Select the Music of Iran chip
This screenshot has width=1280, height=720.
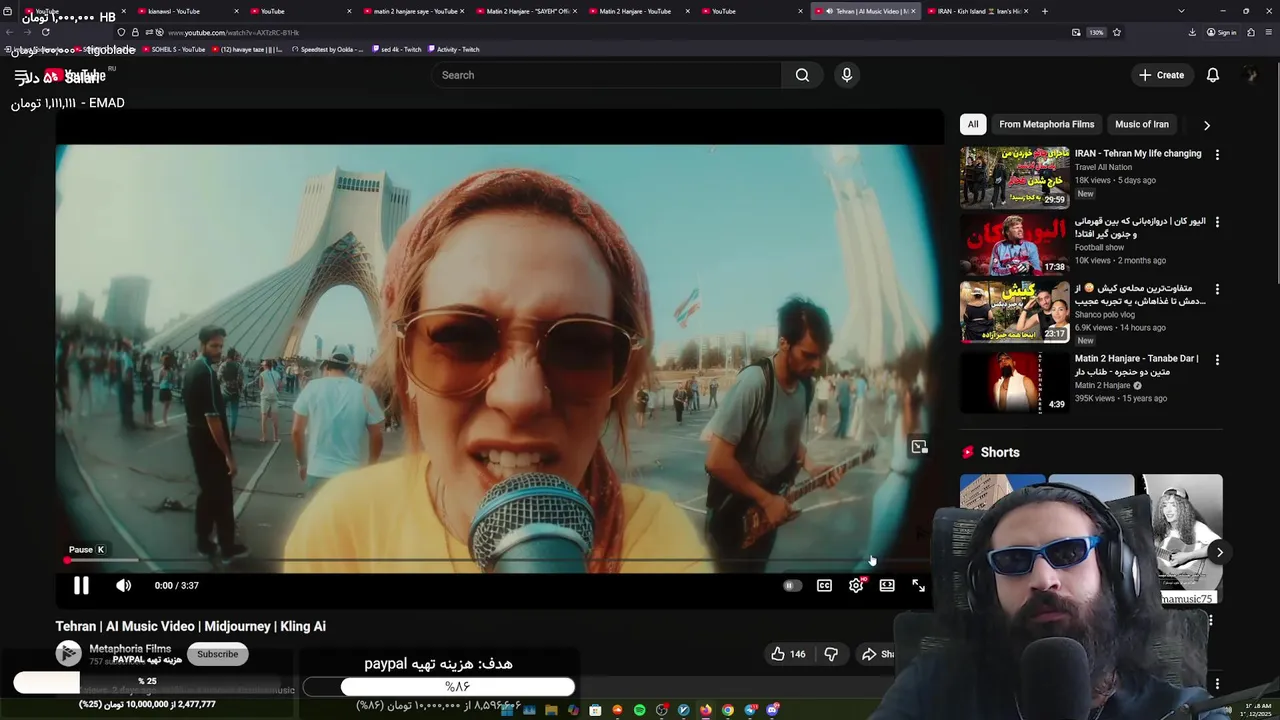click(1142, 124)
